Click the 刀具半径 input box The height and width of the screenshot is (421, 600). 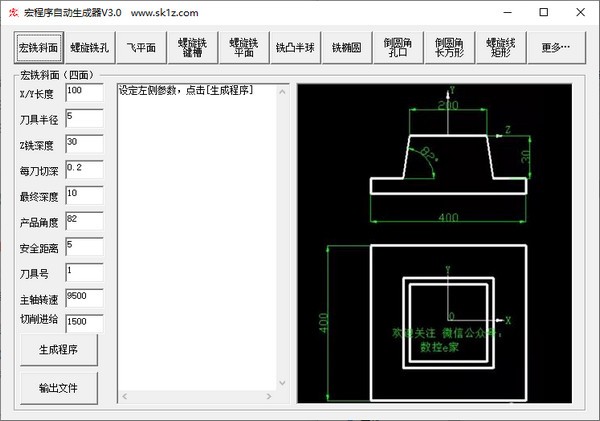click(x=84, y=118)
